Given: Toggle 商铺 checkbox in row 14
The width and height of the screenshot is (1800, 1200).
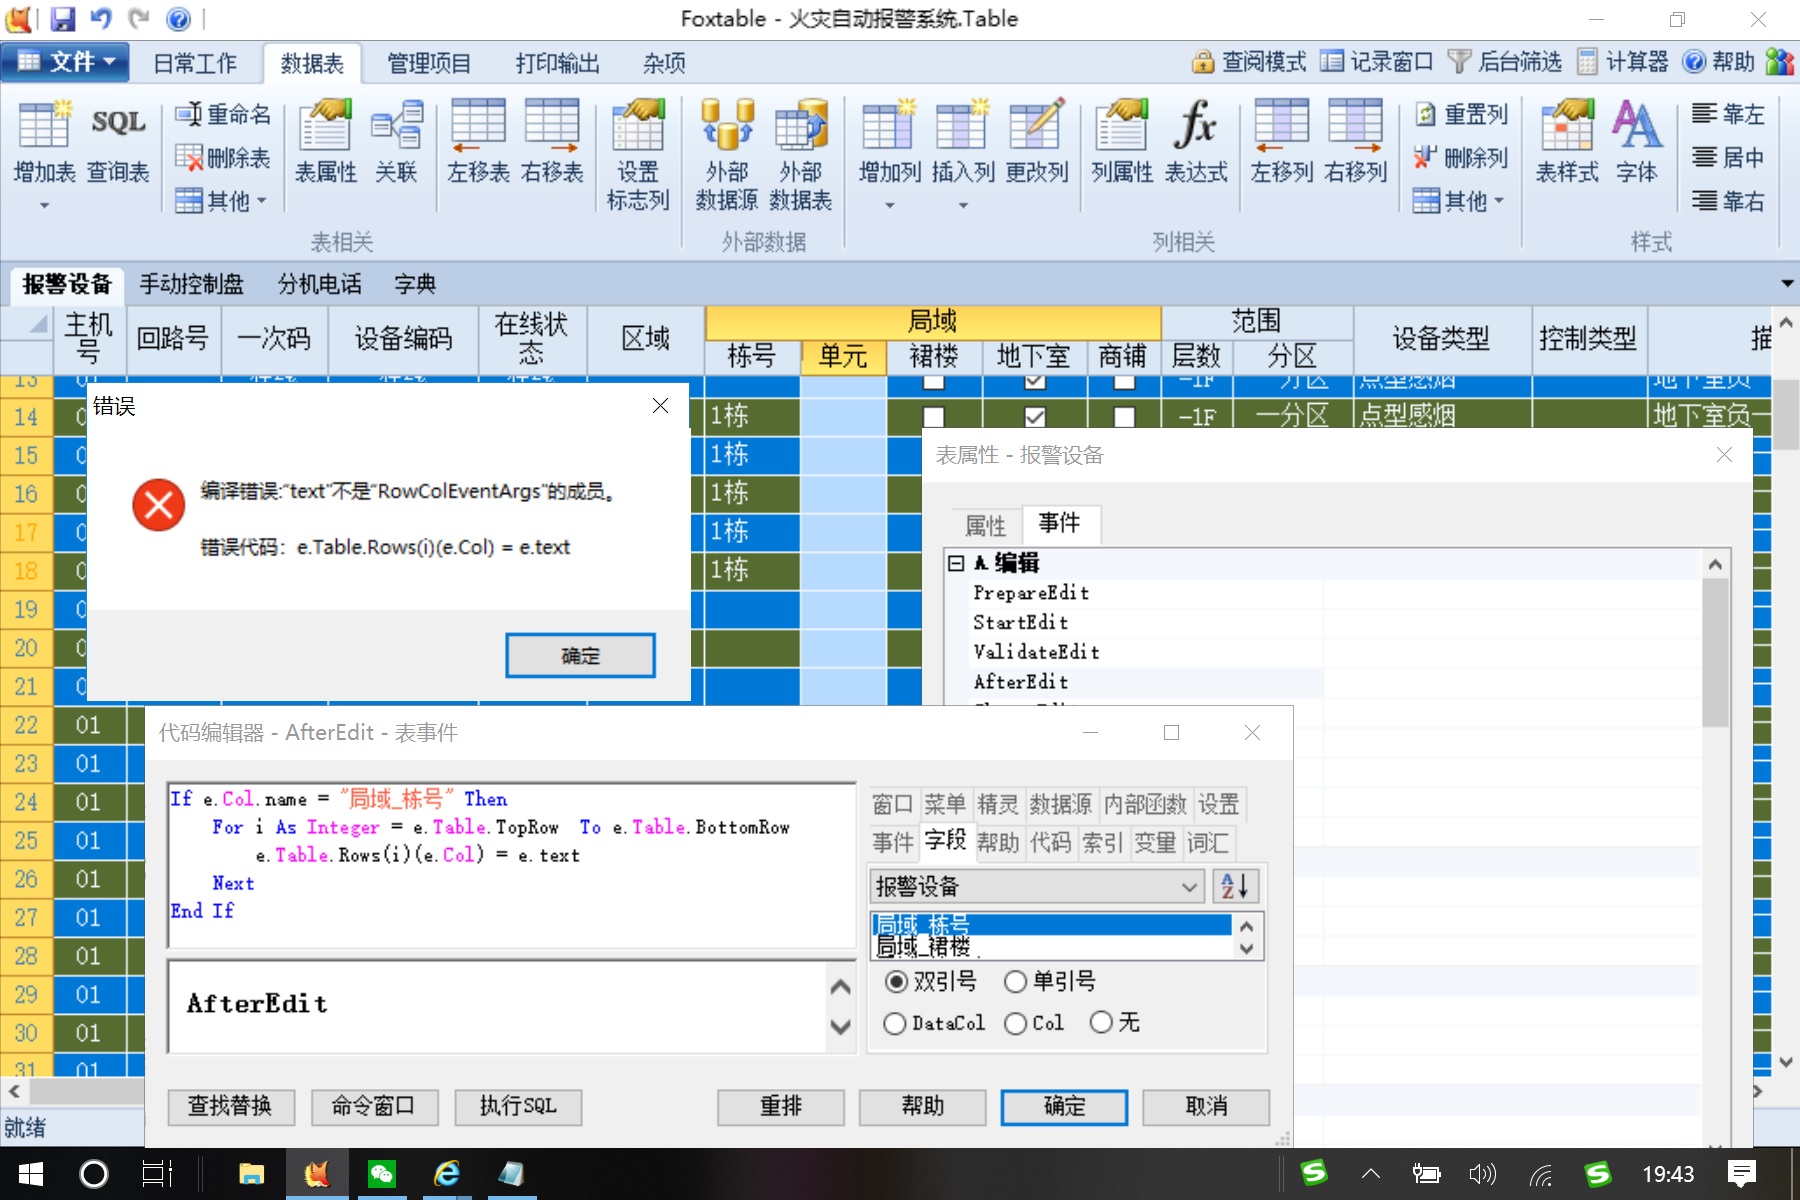Looking at the screenshot, I should pos(1124,417).
